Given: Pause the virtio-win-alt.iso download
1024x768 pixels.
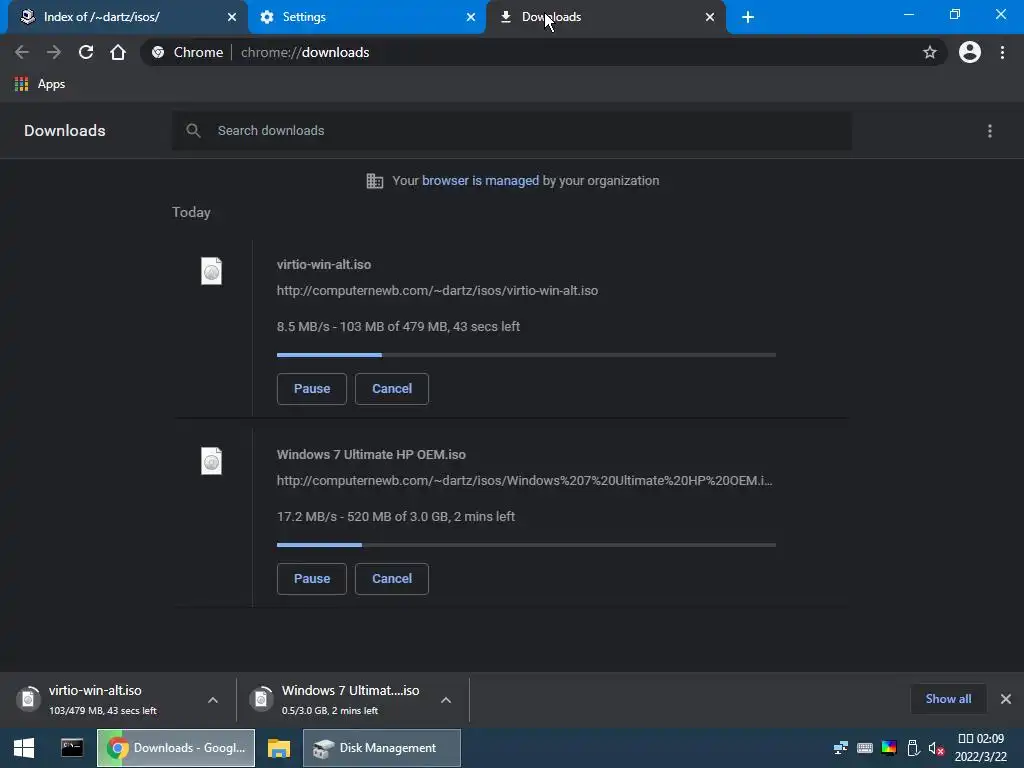Looking at the screenshot, I should (312, 389).
